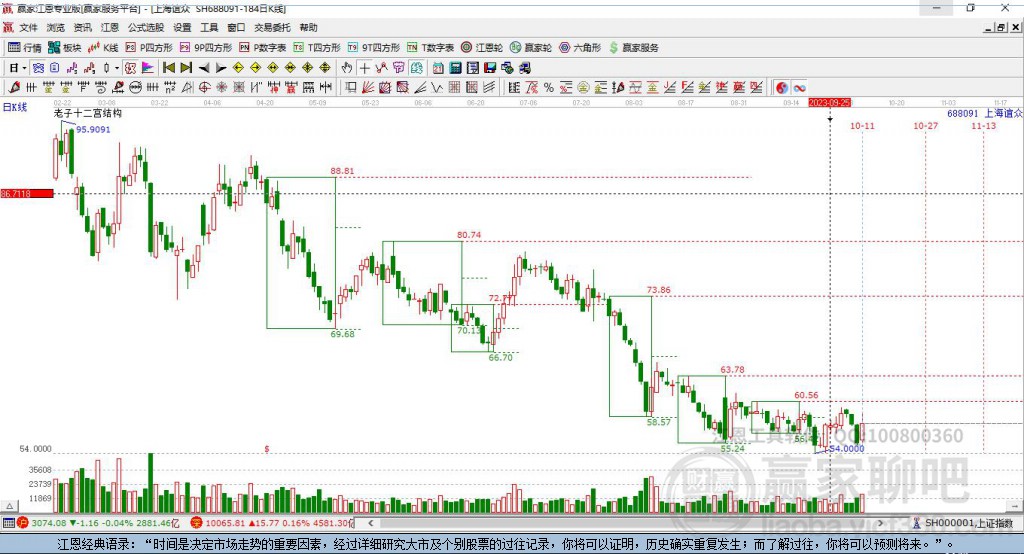
Task: Open the 公式选股 menu
Action: pos(146,27)
